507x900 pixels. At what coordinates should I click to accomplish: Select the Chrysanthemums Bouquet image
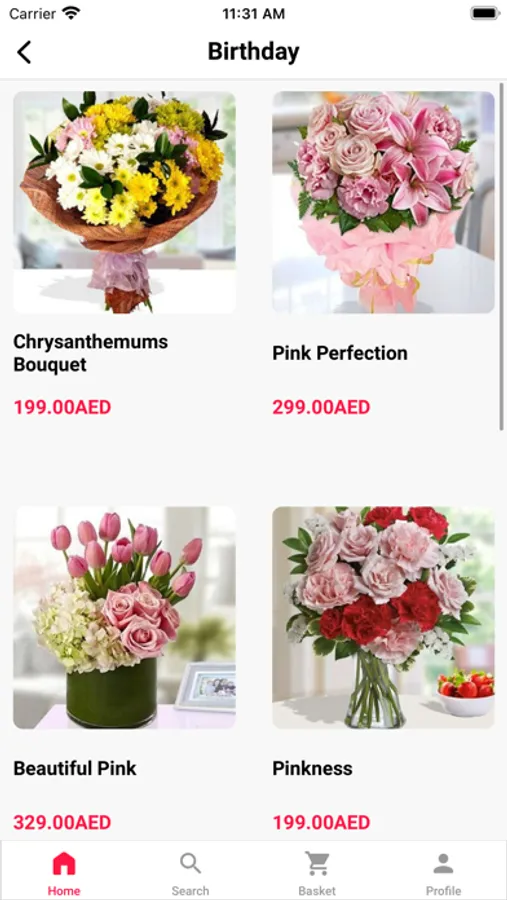click(125, 202)
